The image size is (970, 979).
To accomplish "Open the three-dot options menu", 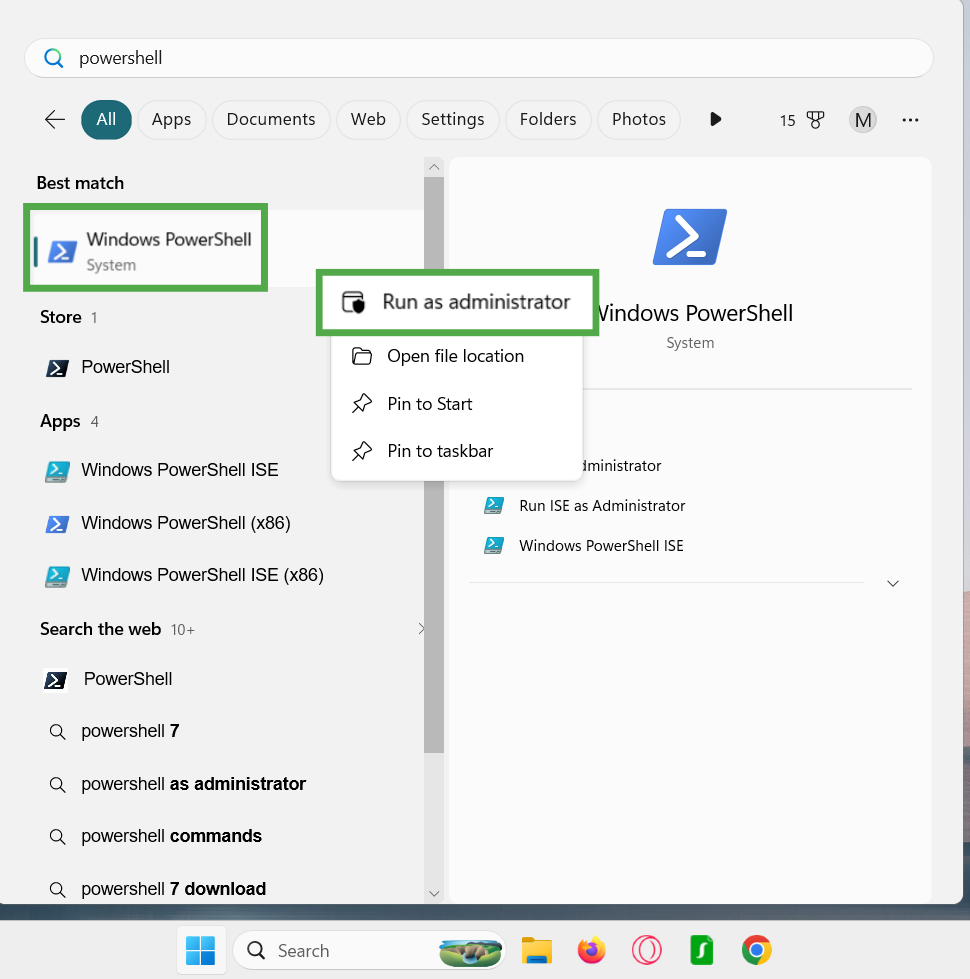I will tap(910, 119).
